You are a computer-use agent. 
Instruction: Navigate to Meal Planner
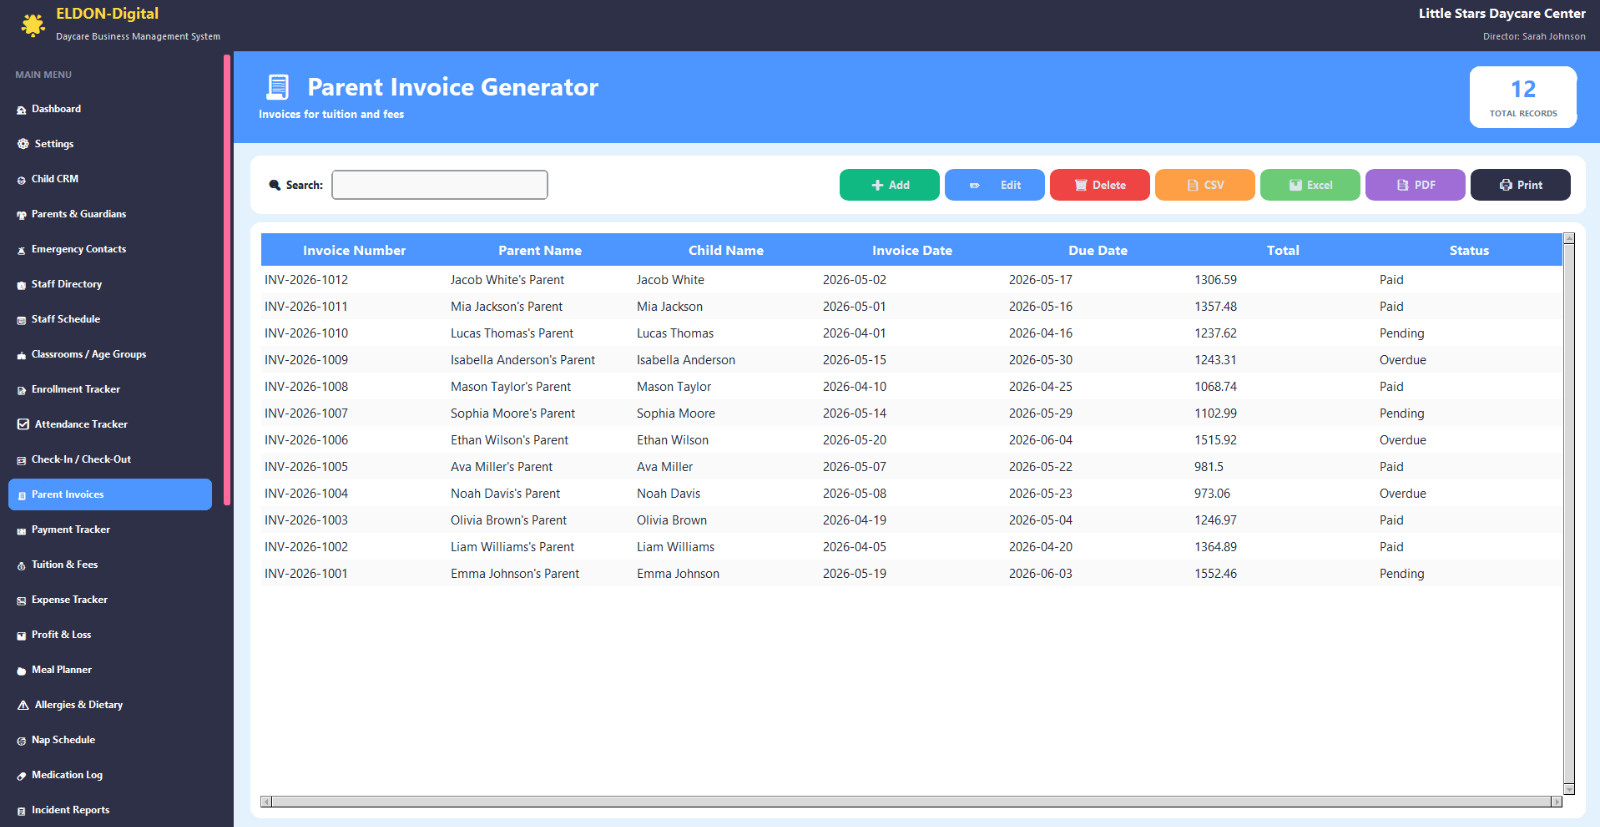(x=110, y=670)
